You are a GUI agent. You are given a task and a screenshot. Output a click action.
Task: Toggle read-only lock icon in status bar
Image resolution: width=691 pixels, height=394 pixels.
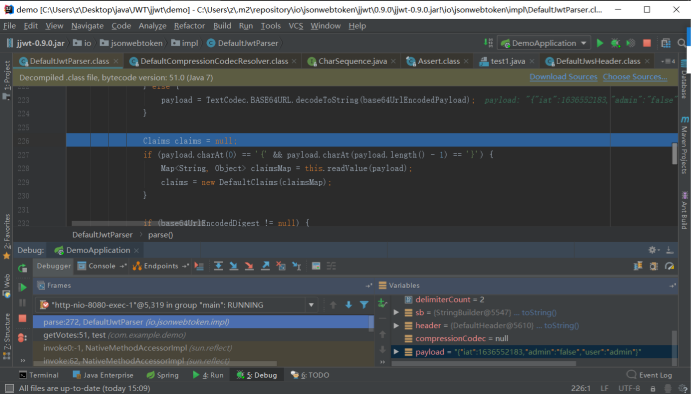point(653,388)
